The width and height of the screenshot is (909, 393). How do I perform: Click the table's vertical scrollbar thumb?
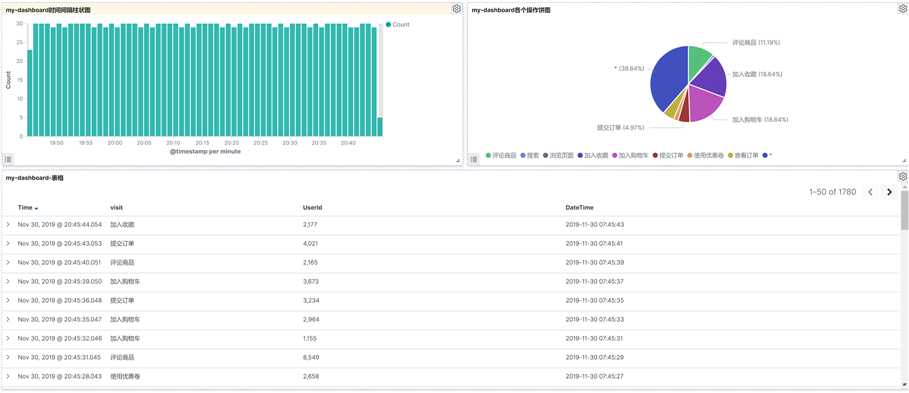(x=904, y=210)
